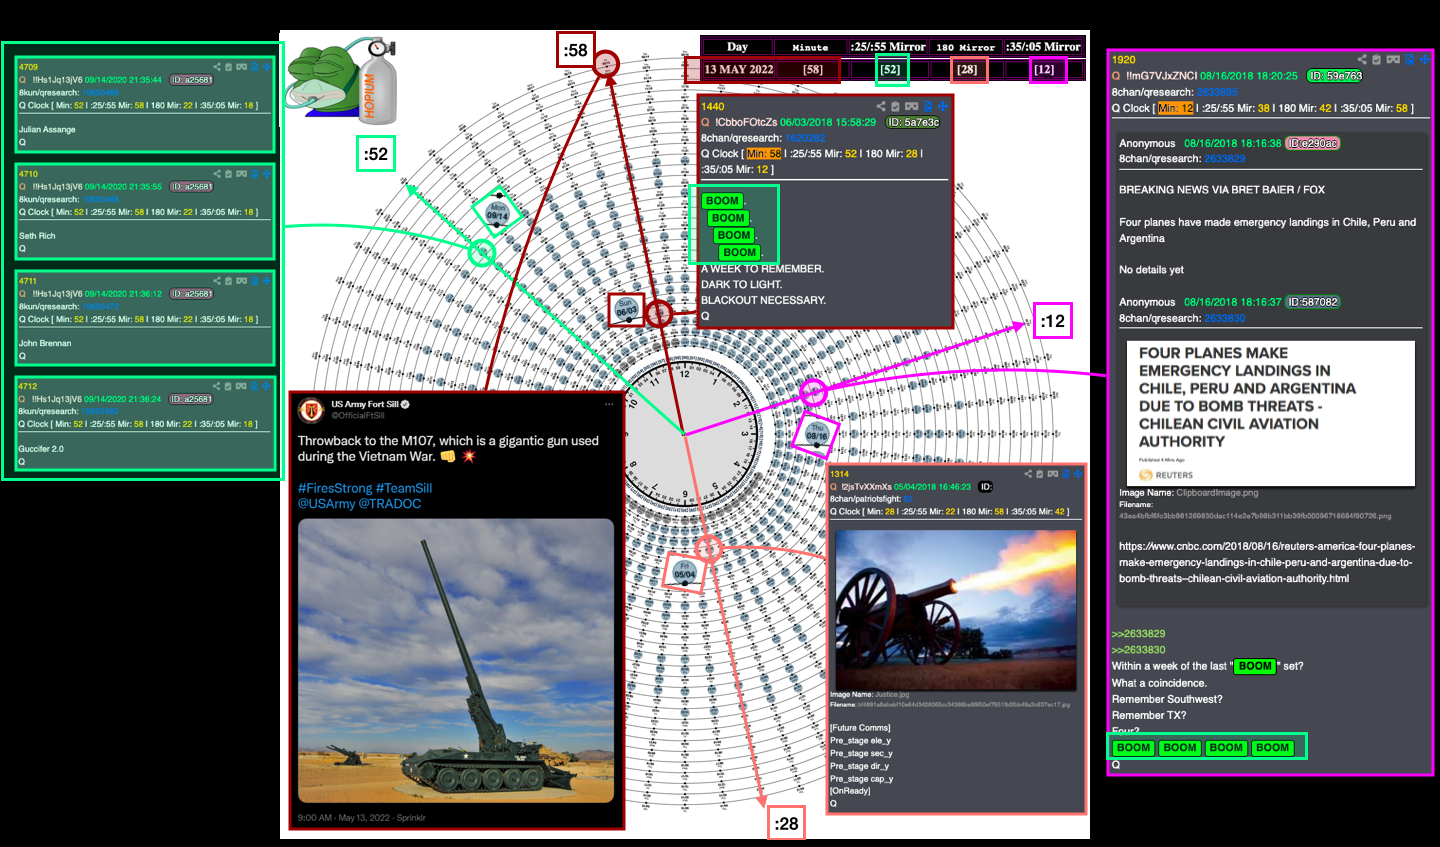
Task: Click the clipboard copy icon on post 1440
Action: click(x=895, y=106)
